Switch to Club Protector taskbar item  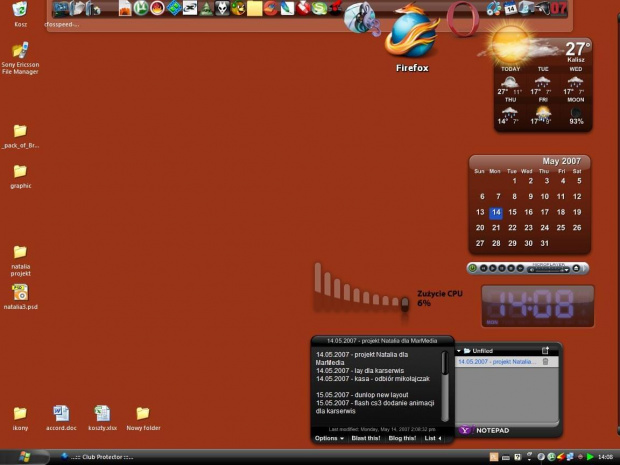[x=97, y=457]
